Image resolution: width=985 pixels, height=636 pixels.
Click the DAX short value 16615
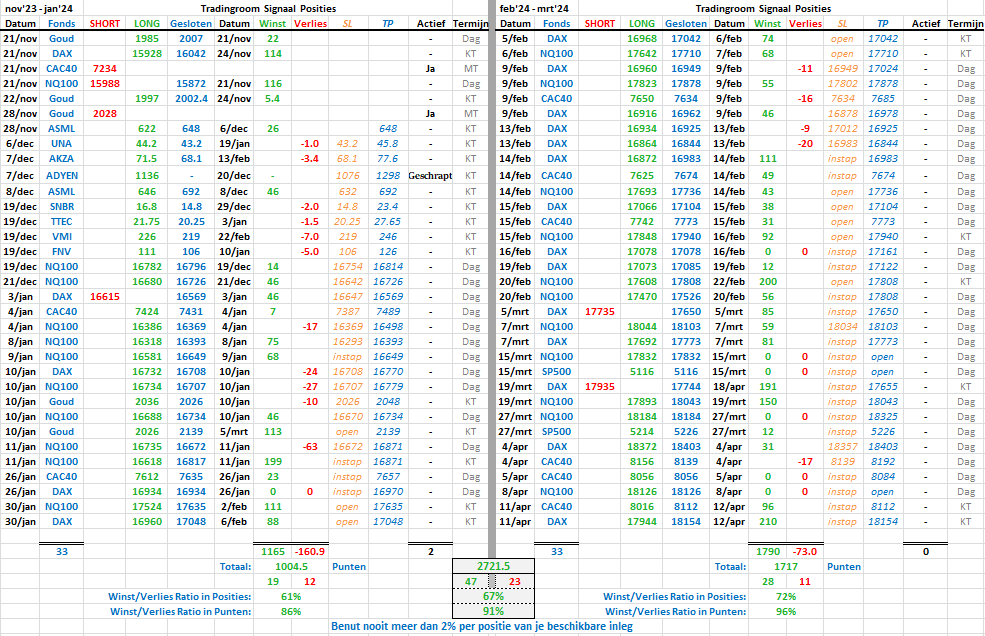(105, 297)
